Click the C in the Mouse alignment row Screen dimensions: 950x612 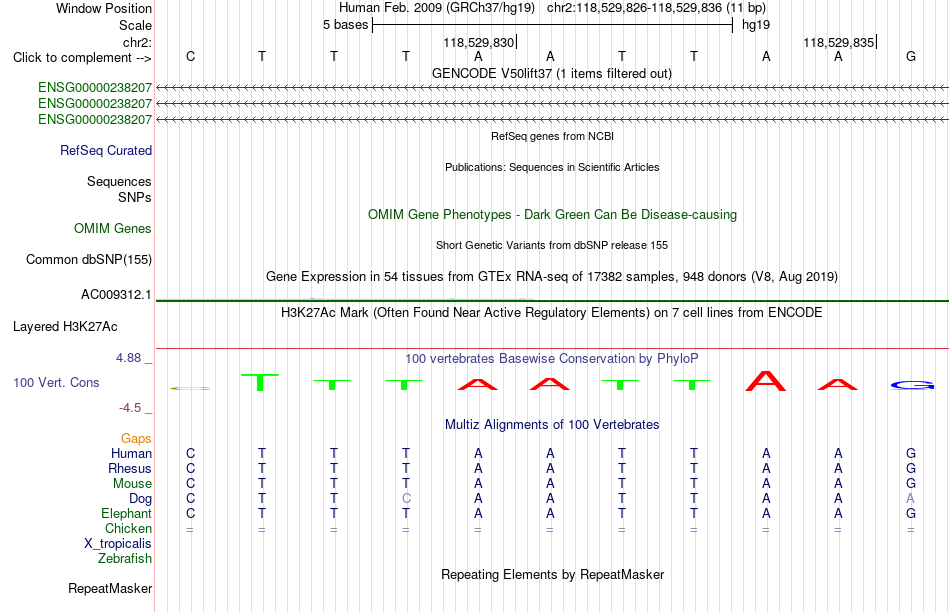click(x=190, y=484)
